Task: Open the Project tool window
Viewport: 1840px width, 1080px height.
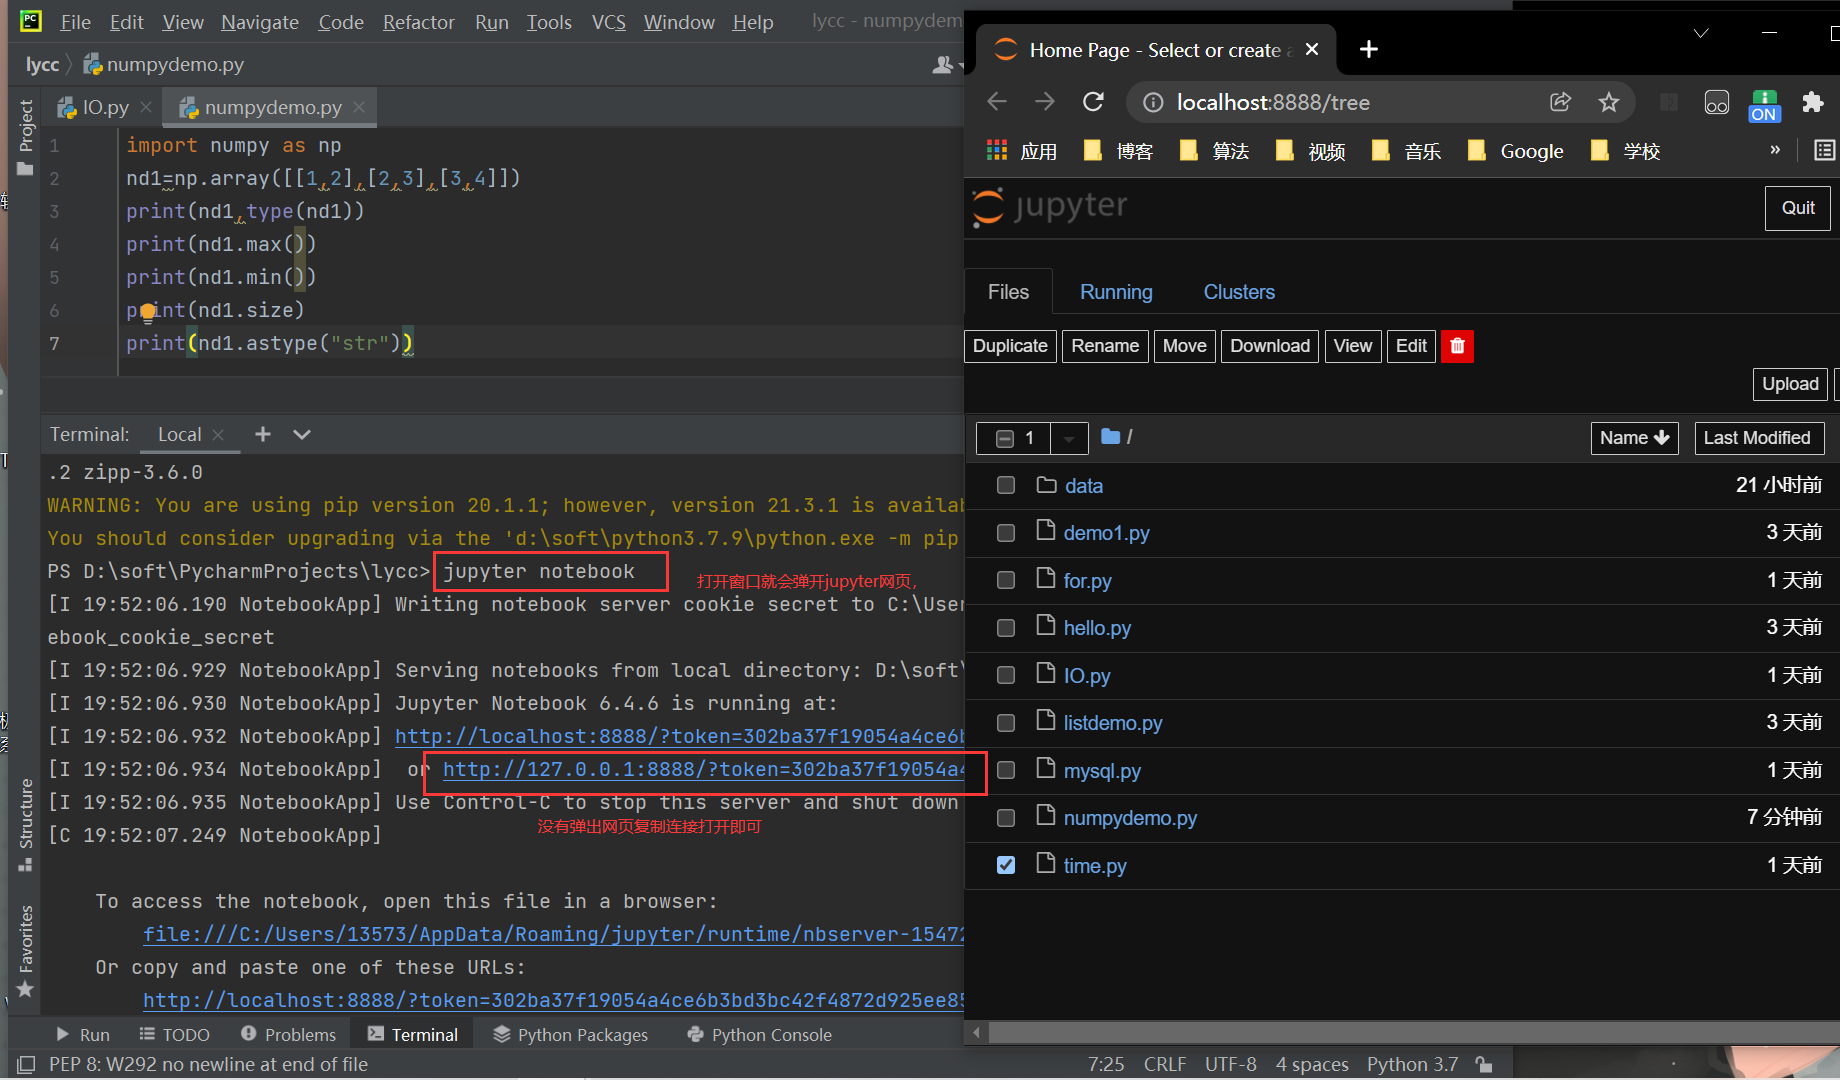Action: [25, 137]
